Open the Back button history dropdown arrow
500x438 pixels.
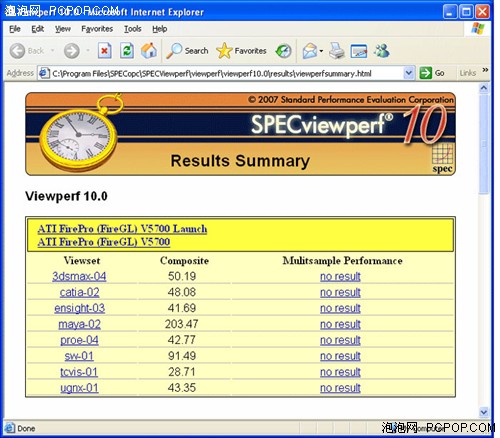tap(53, 51)
